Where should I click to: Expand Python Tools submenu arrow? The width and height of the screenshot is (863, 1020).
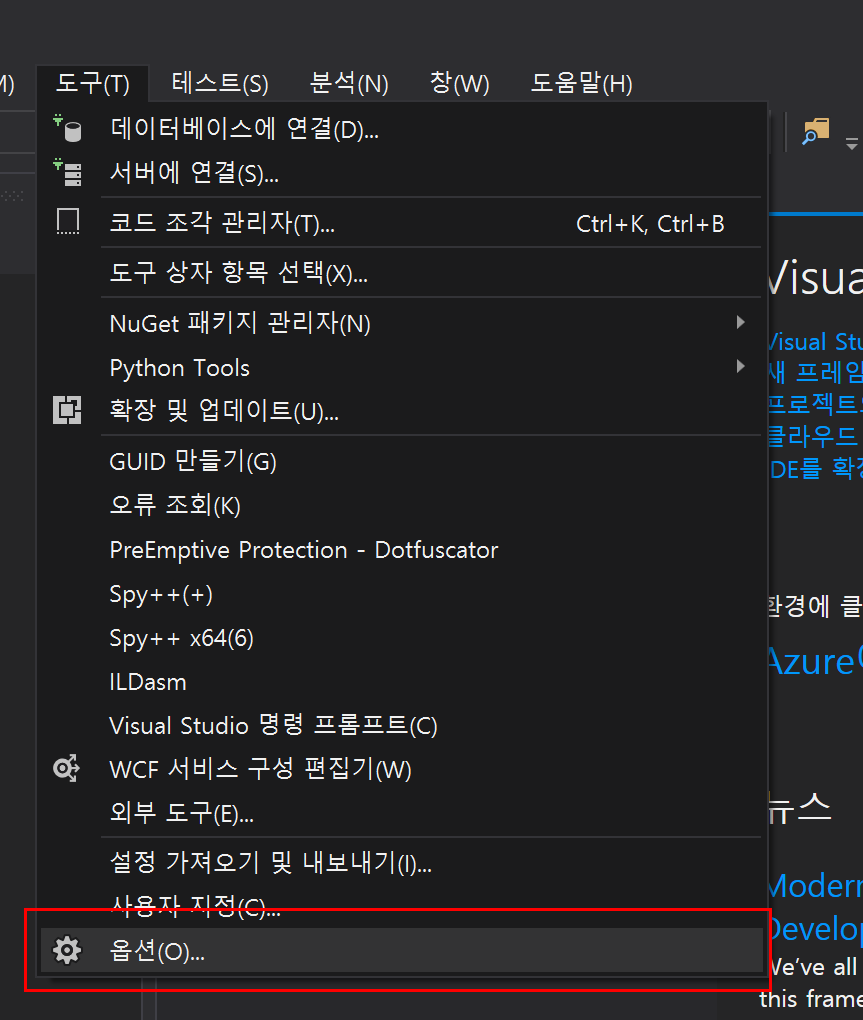coord(740,366)
